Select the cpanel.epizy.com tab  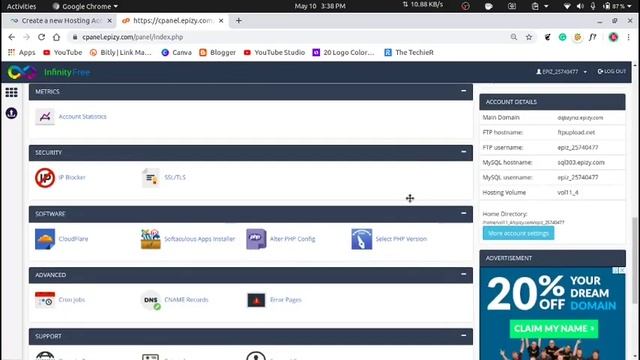point(173,20)
